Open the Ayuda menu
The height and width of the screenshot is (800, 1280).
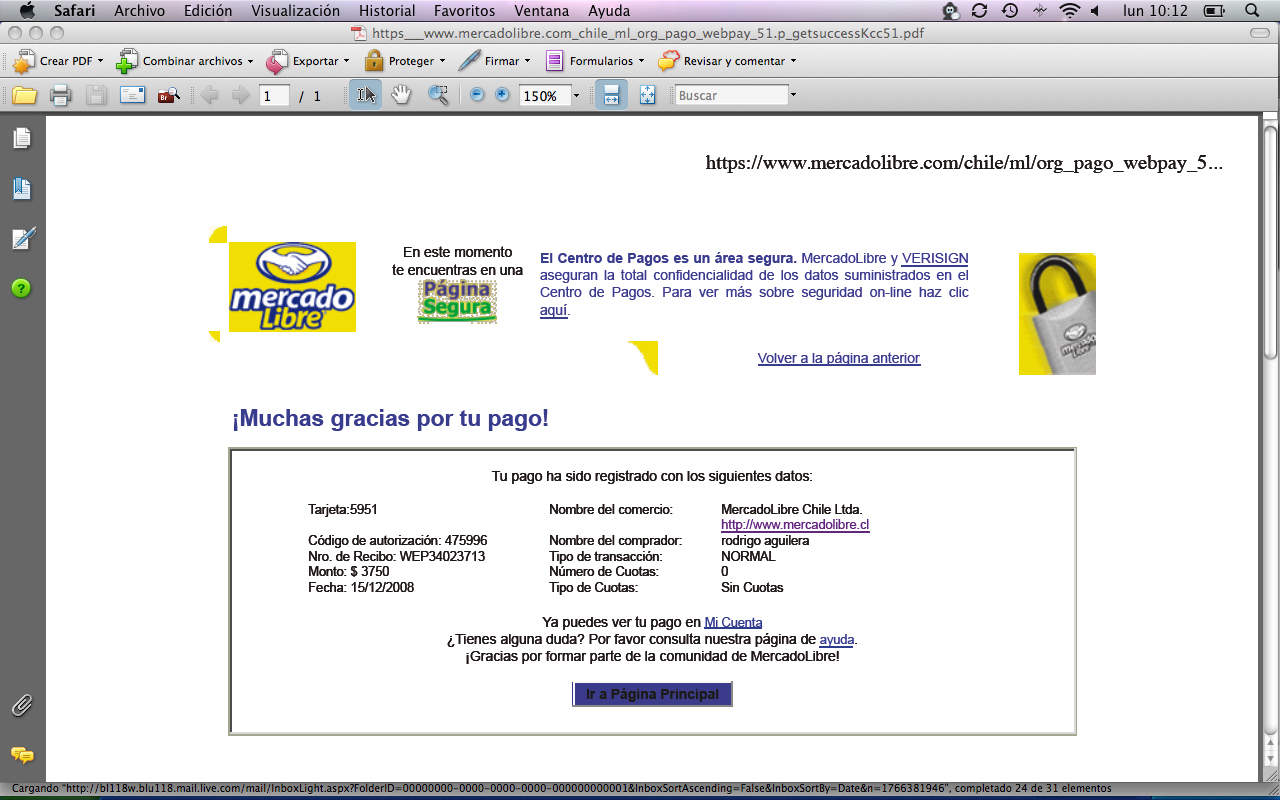[609, 11]
